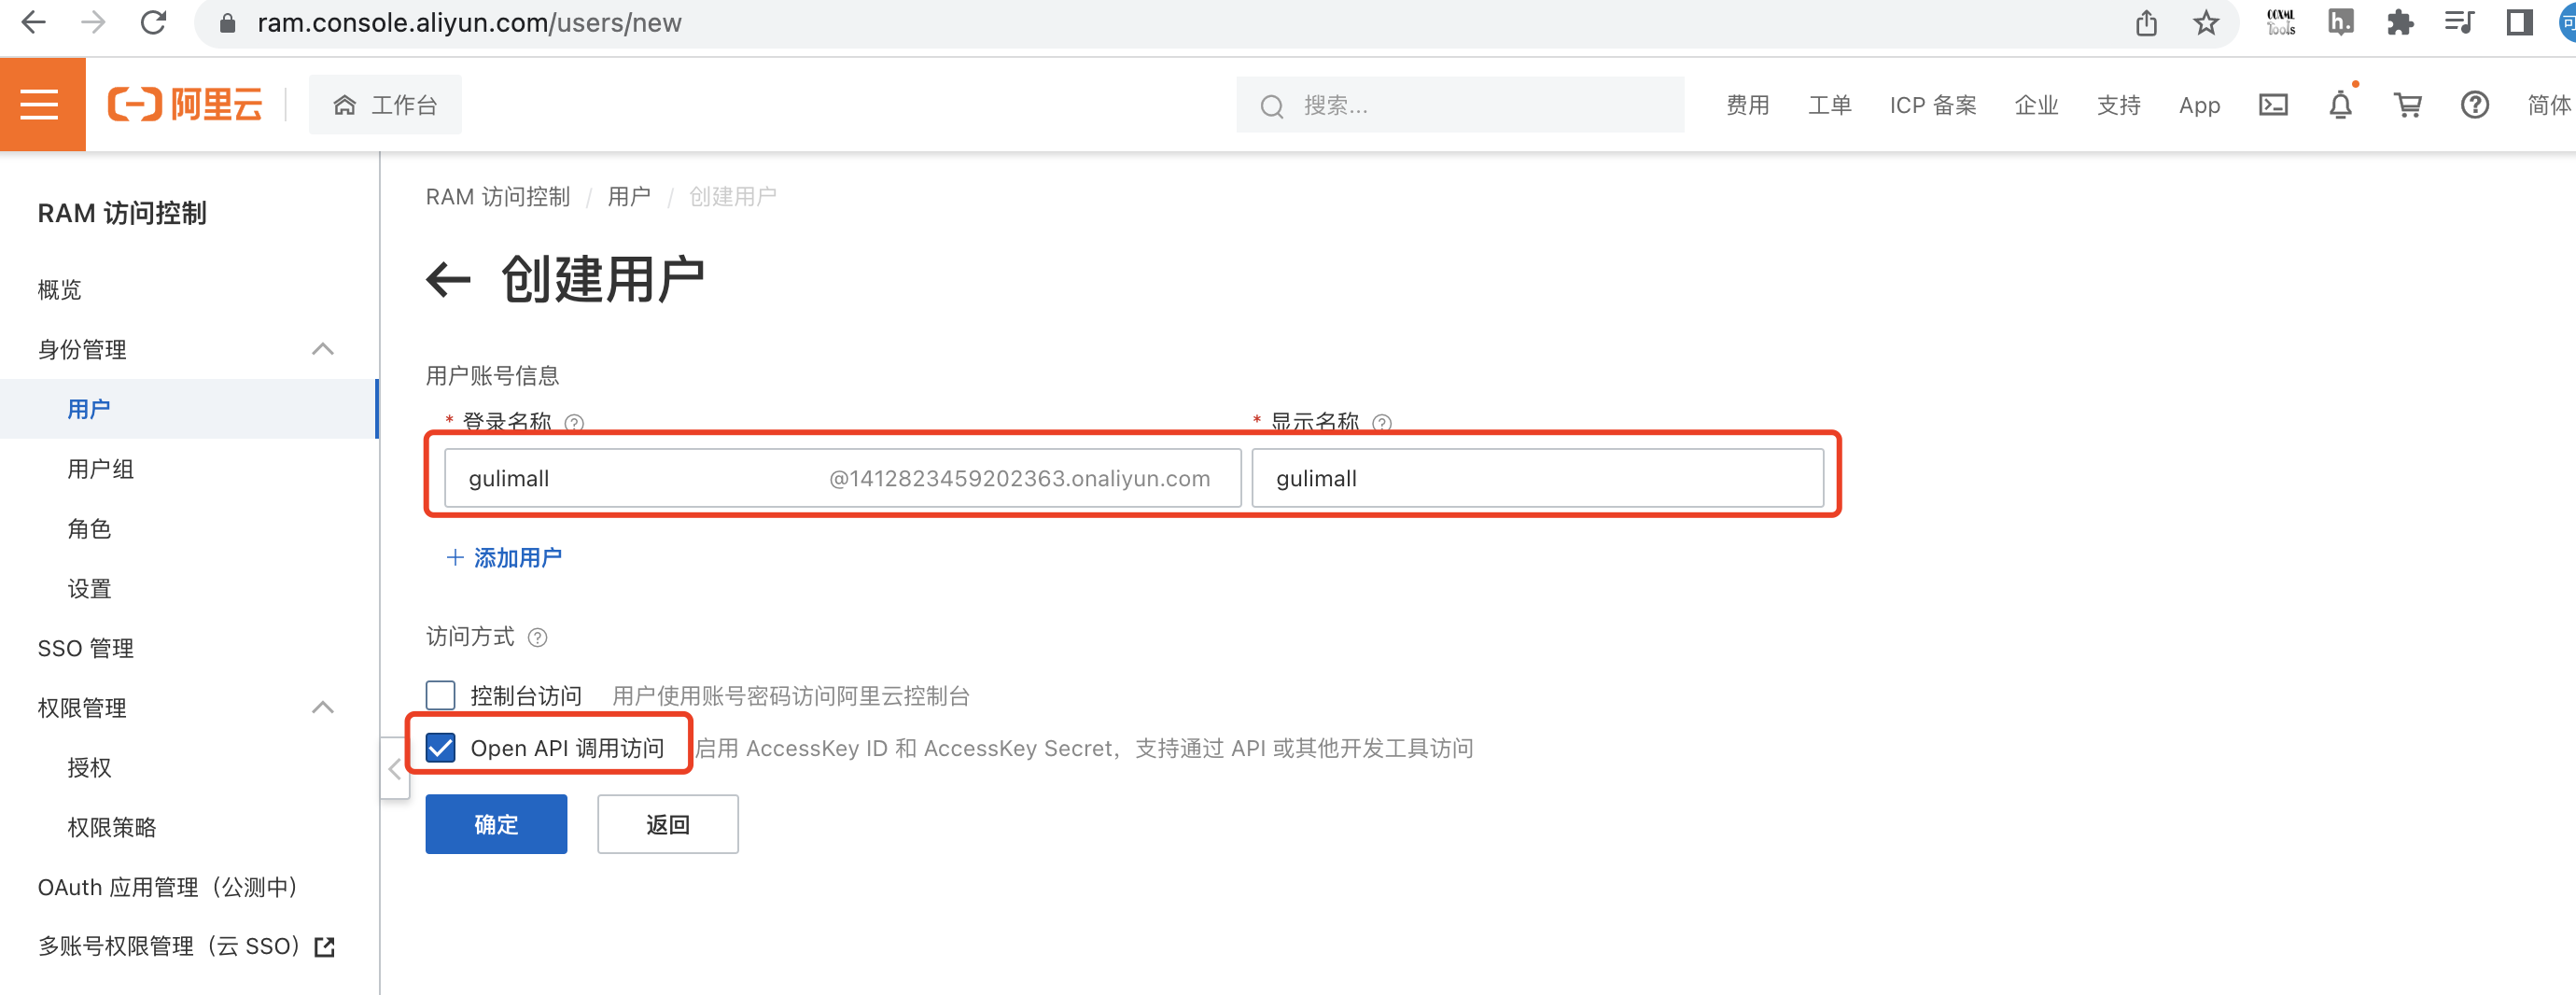
Task: Enable the 控制台访问 checkbox
Action: (x=440, y=695)
